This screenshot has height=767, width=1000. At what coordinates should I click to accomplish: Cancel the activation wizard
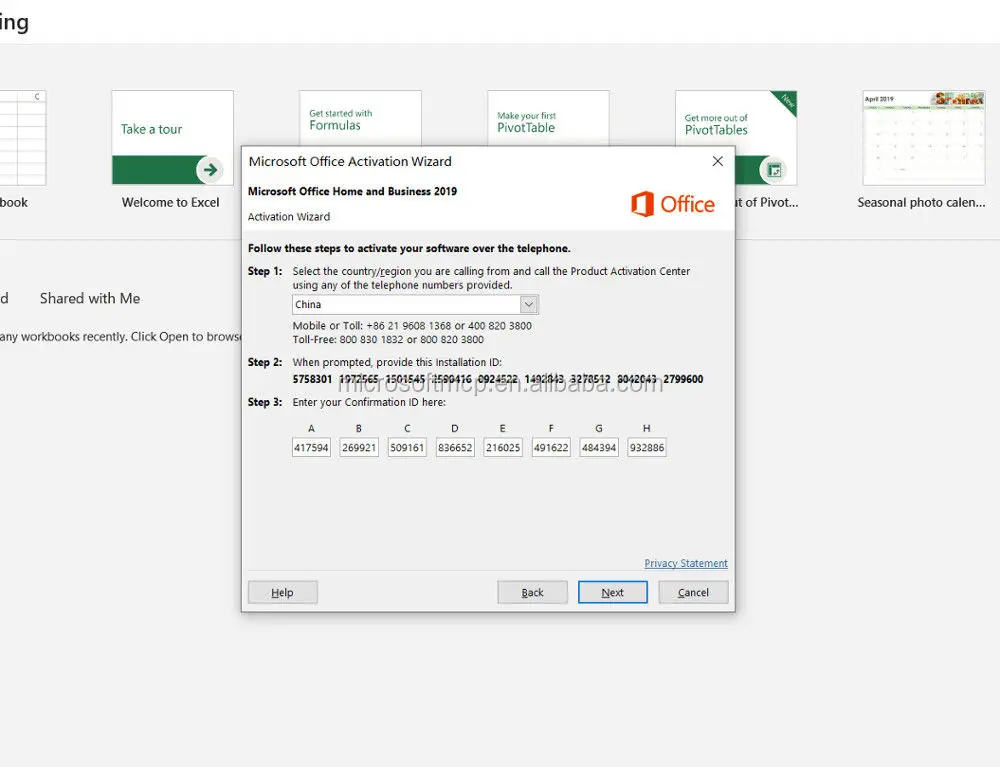[693, 592]
